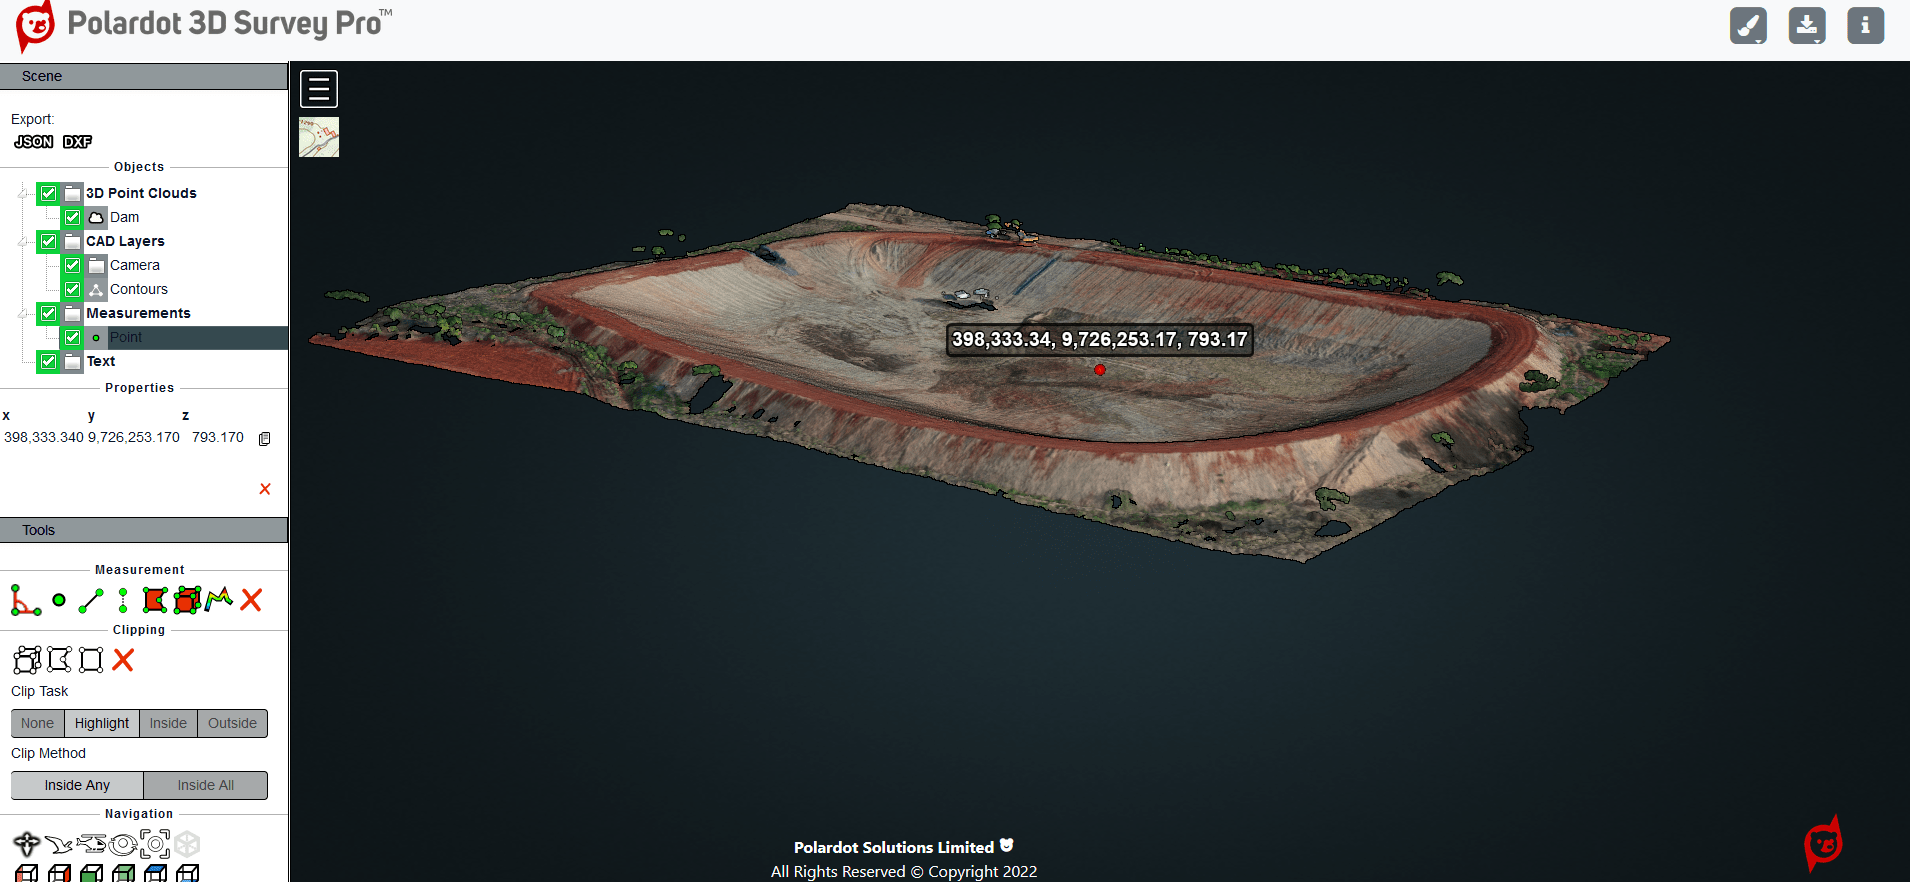Choose the height measurement tool
This screenshot has width=1910, height=882.
pos(123,600)
